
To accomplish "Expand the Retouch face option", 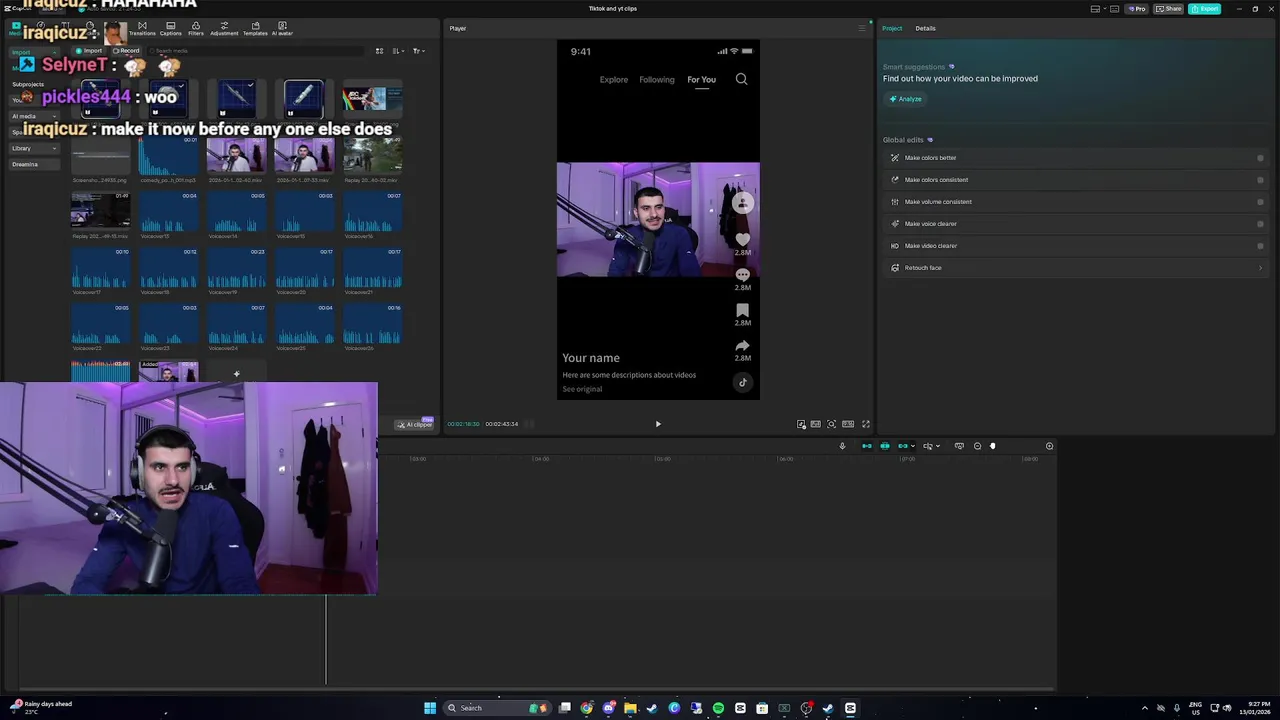I will point(1260,268).
